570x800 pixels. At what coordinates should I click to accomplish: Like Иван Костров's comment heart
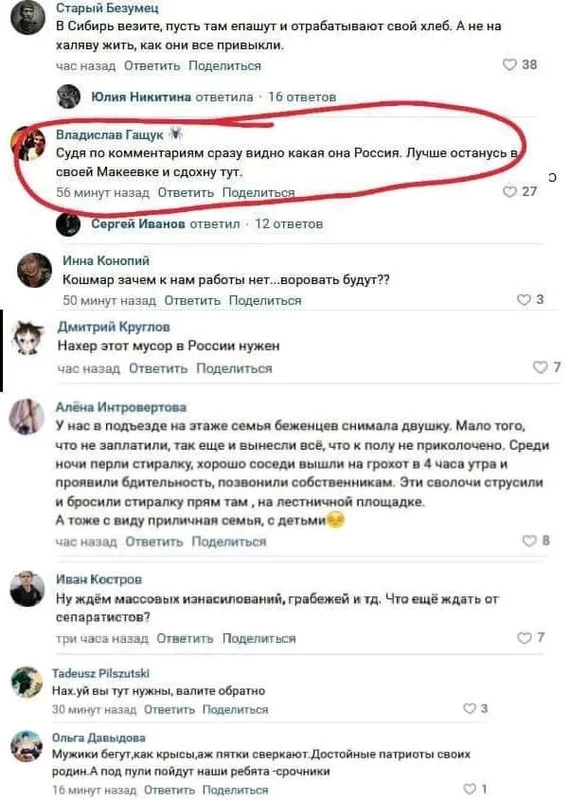(x=524, y=638)
